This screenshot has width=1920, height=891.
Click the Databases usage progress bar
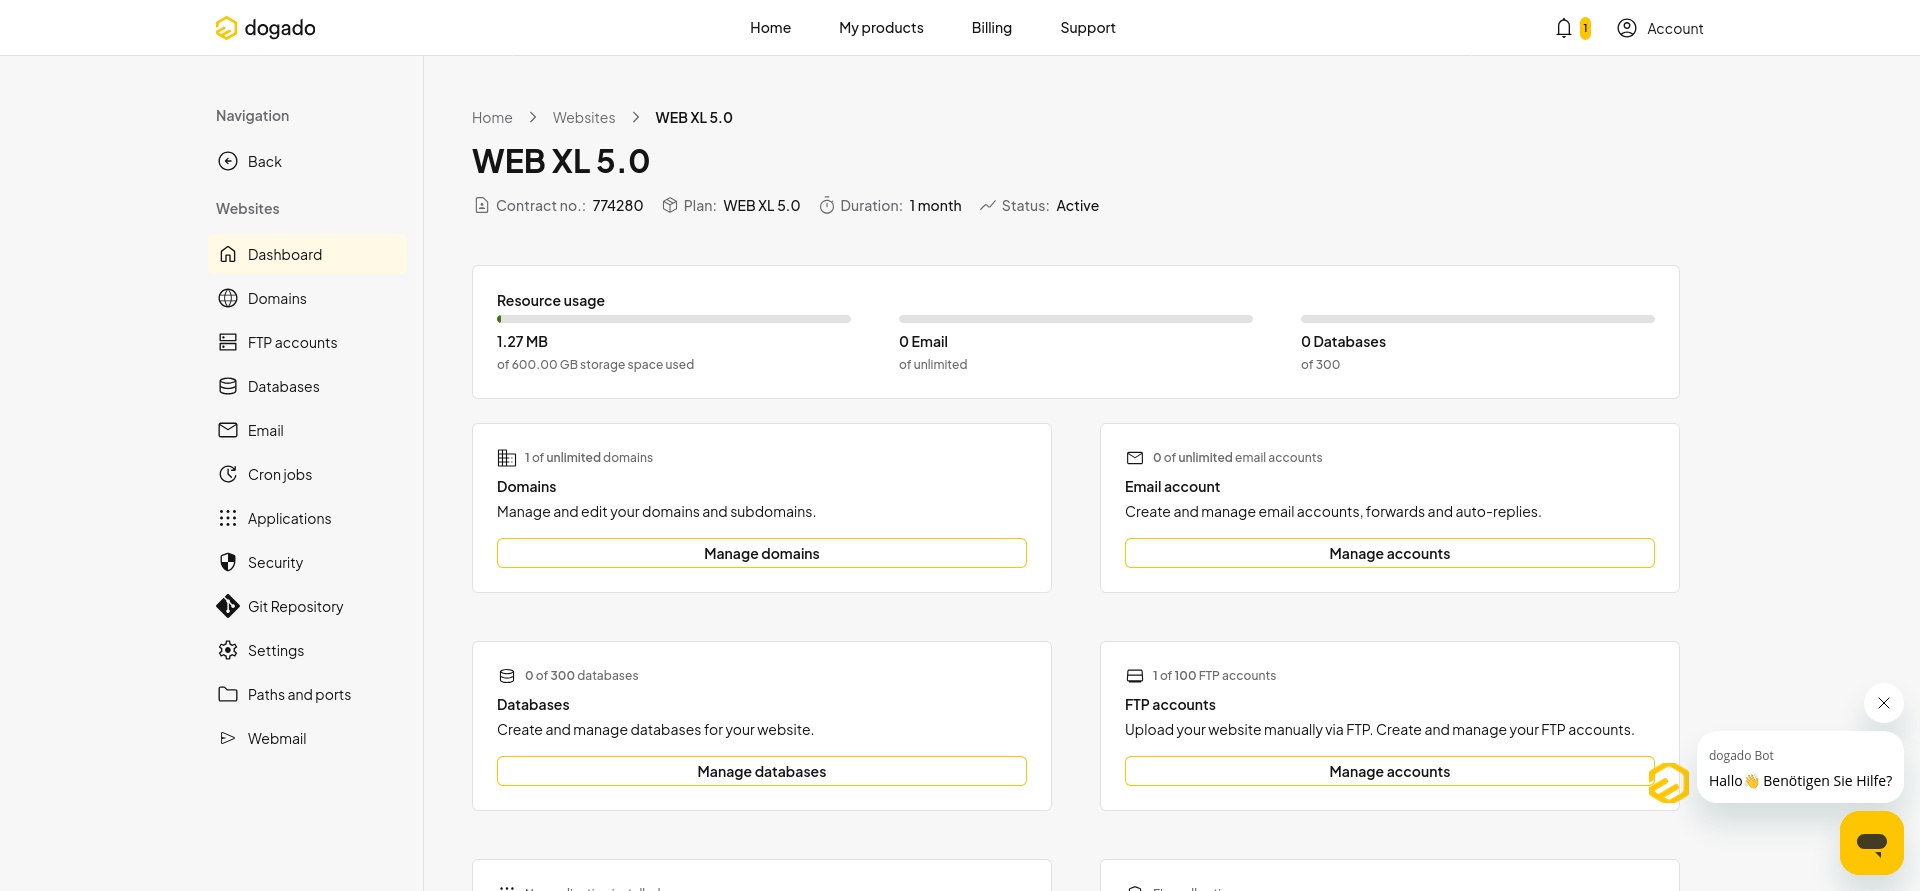[x=1478, y=319]
